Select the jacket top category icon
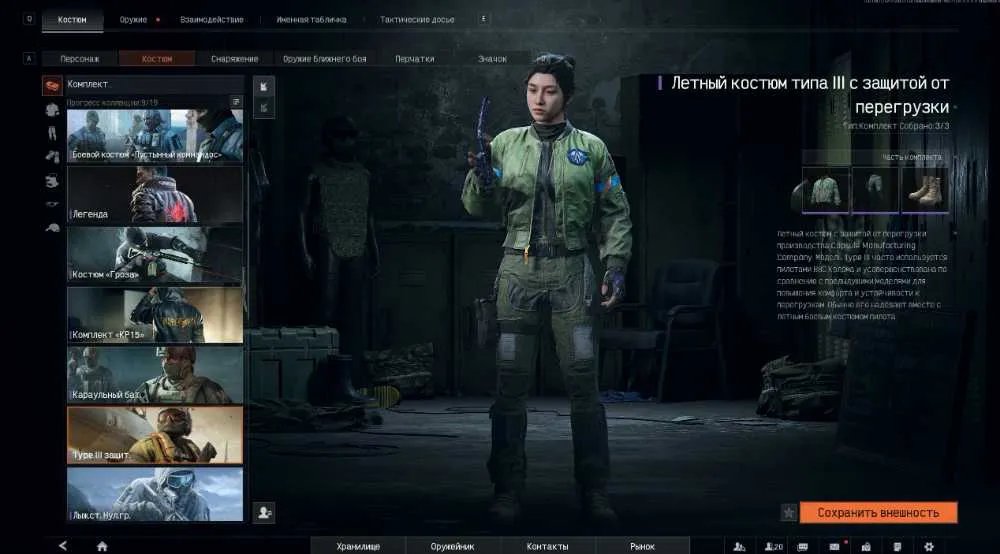 (52, 110)
